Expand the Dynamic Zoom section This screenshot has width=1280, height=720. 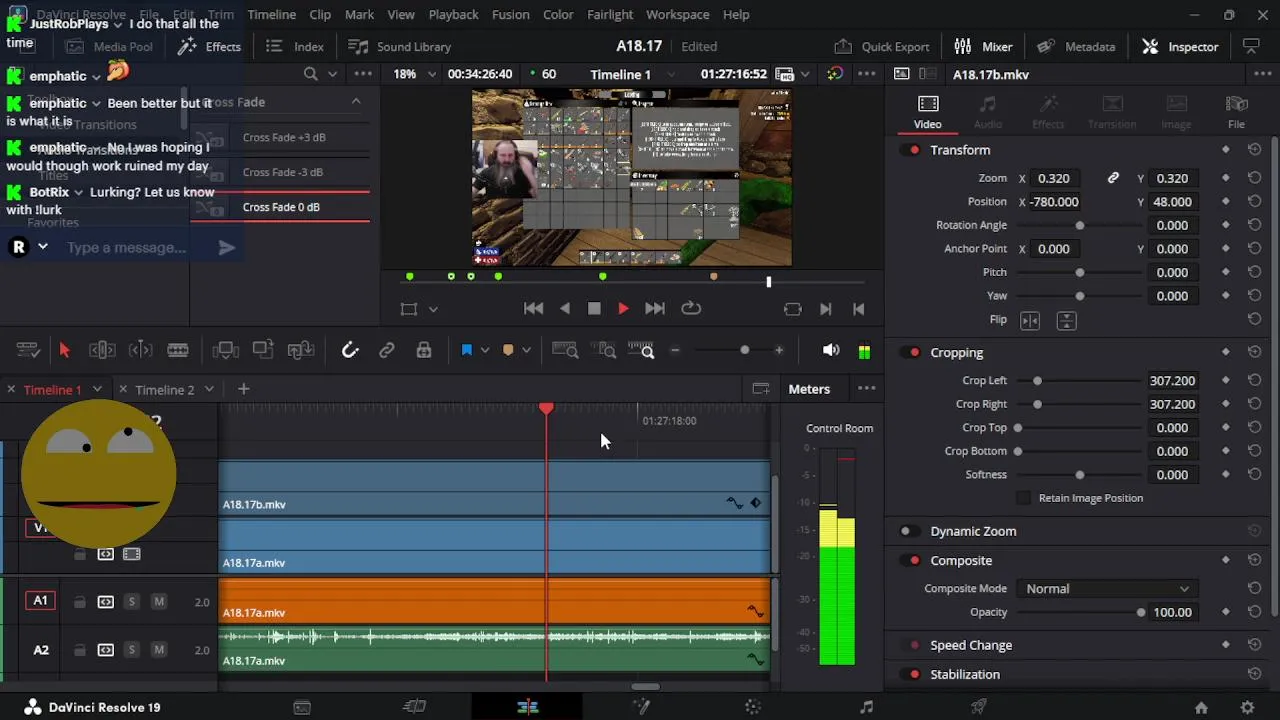point(973,532)
